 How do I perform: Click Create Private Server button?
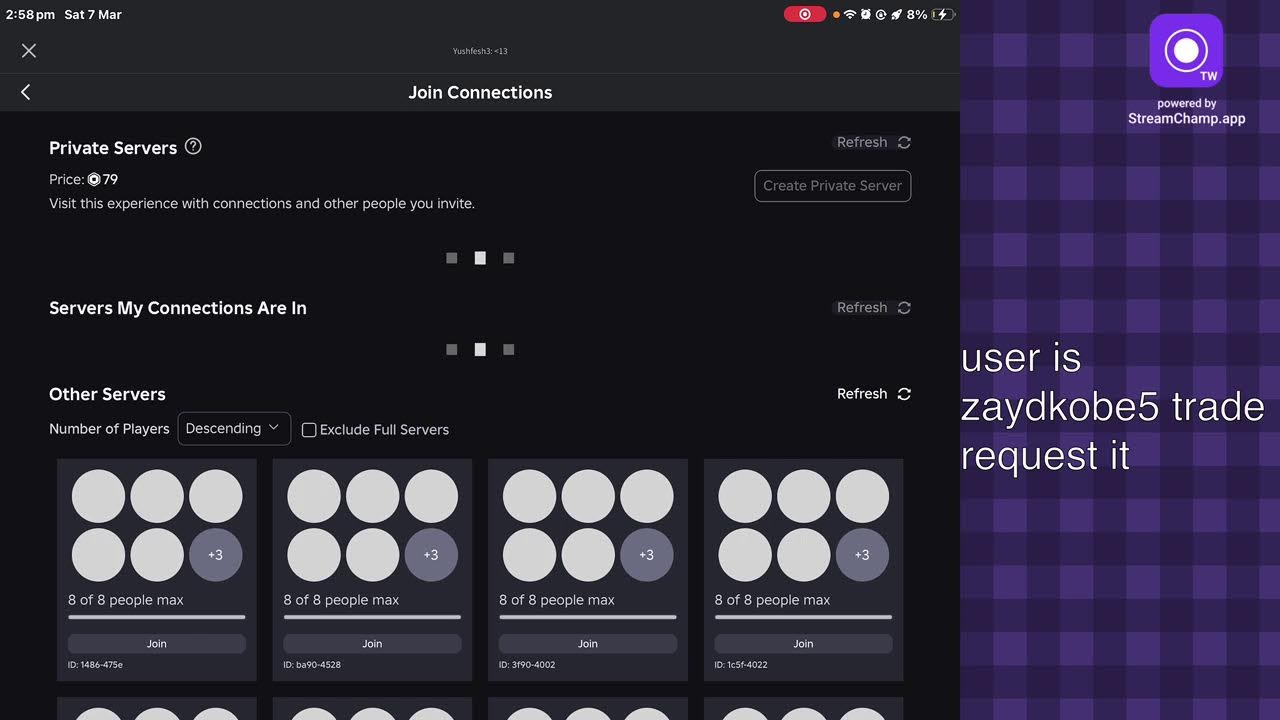point(832,186)
